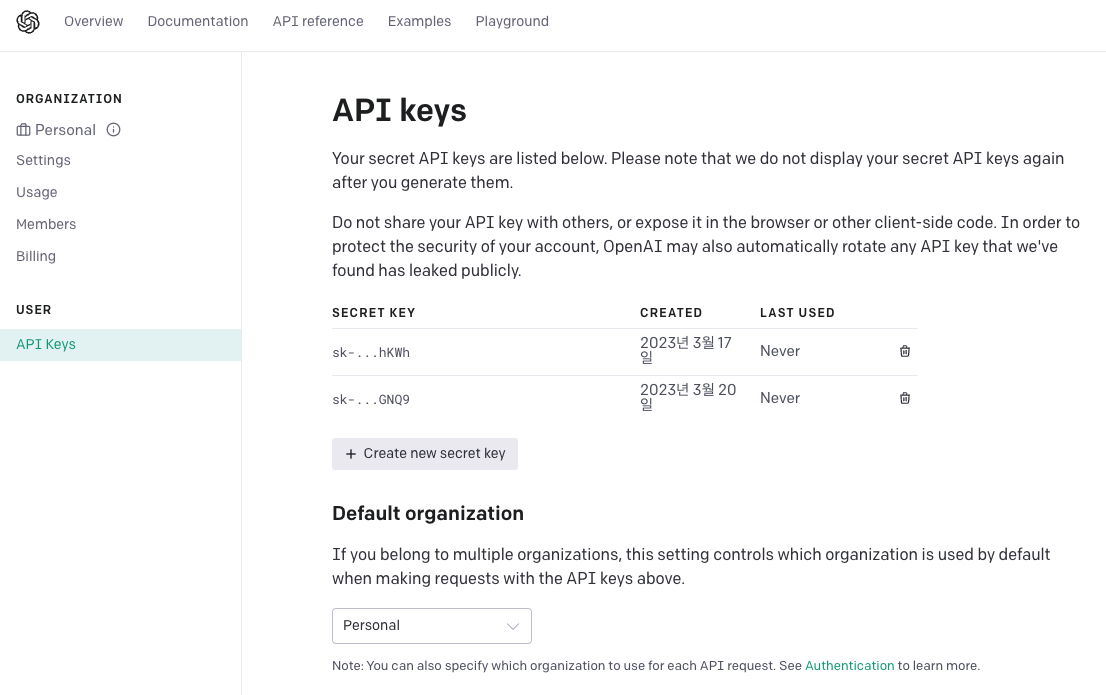Click the plus icon on Create key button
The height and width of the screenshot is (695, 1106).
coord(351,454)
